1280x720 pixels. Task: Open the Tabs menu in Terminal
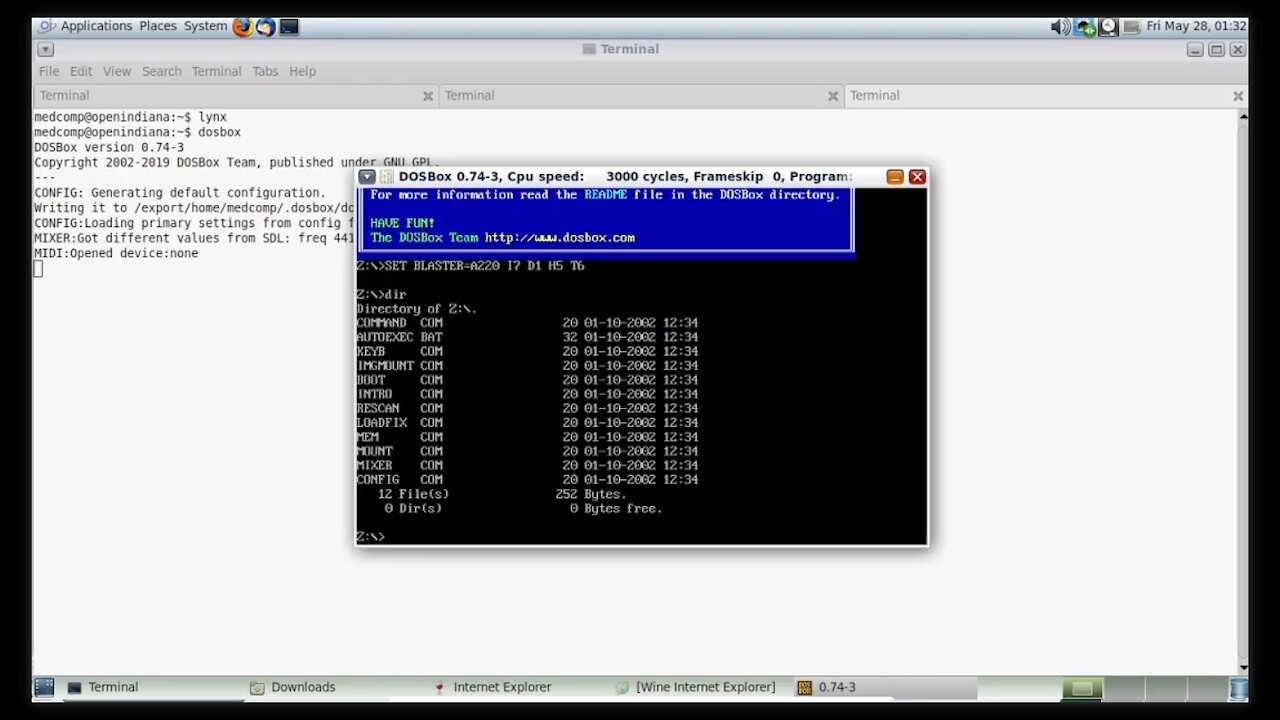pyautogui.click(x=265, y=71)
